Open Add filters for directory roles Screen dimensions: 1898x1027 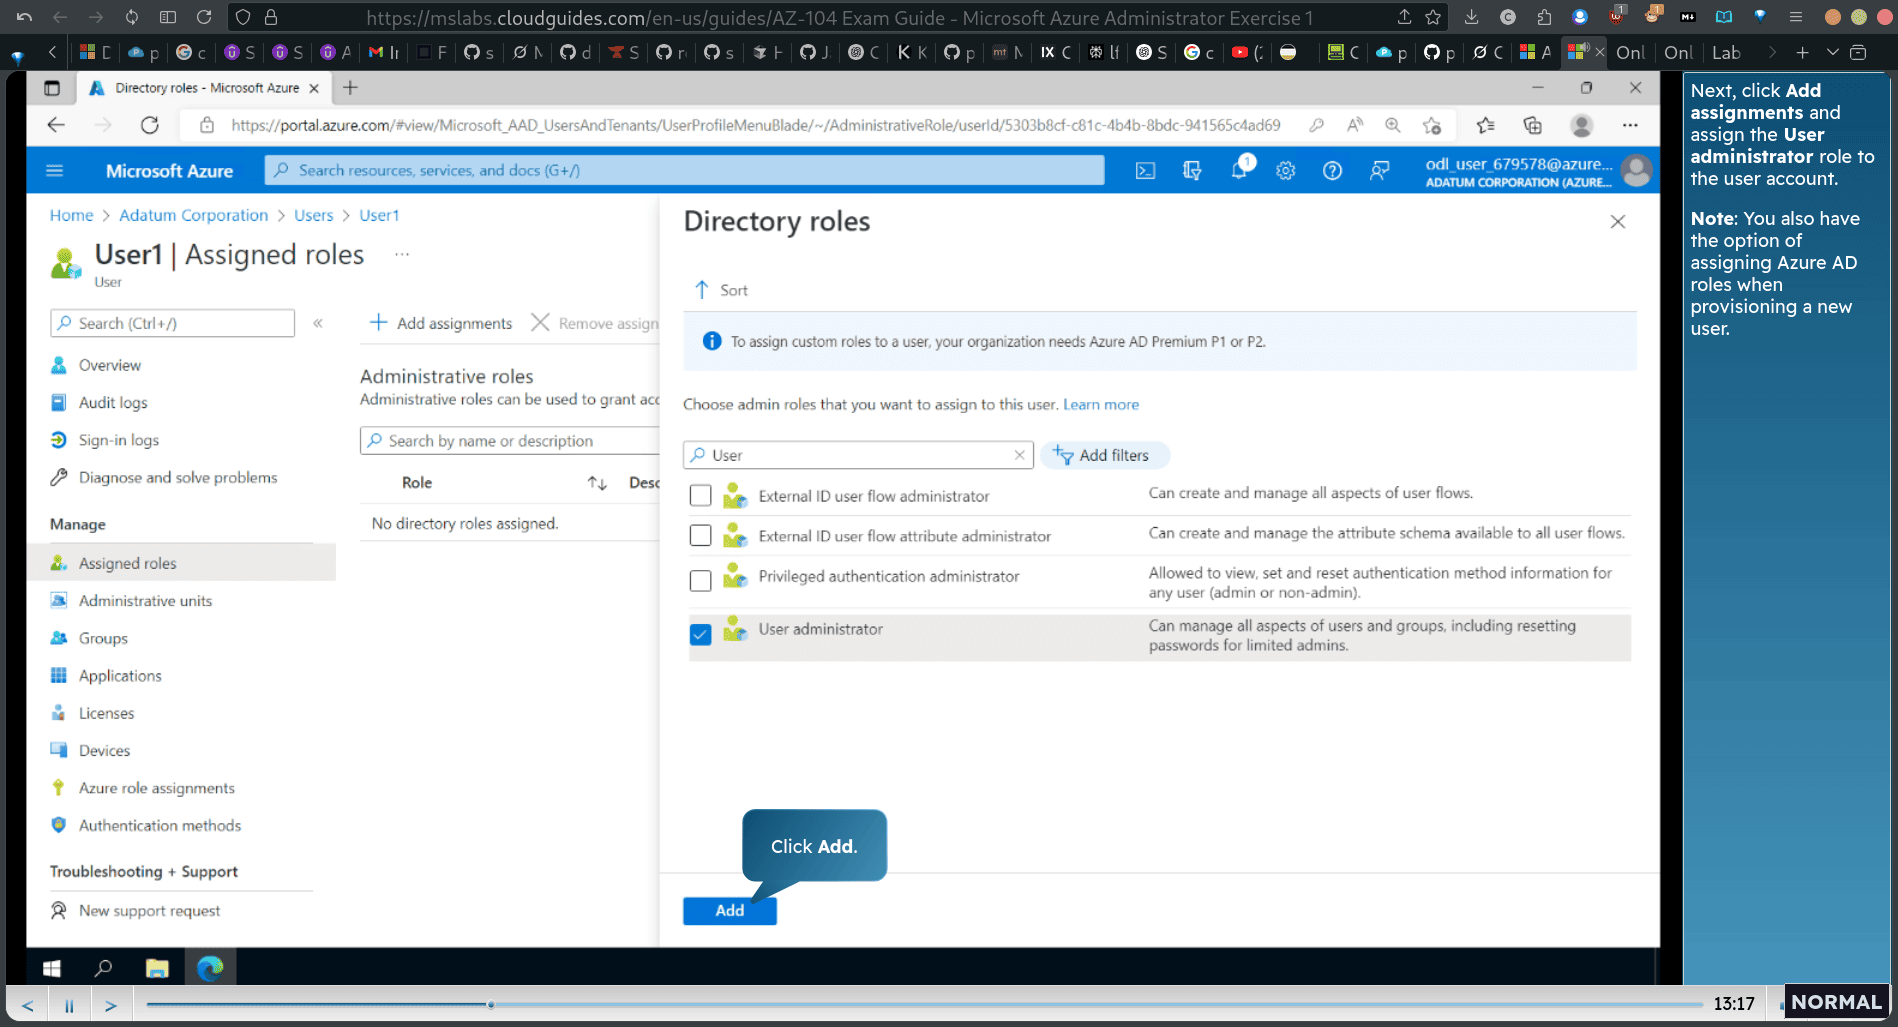pyautogui.click(x=1104, y=455)
